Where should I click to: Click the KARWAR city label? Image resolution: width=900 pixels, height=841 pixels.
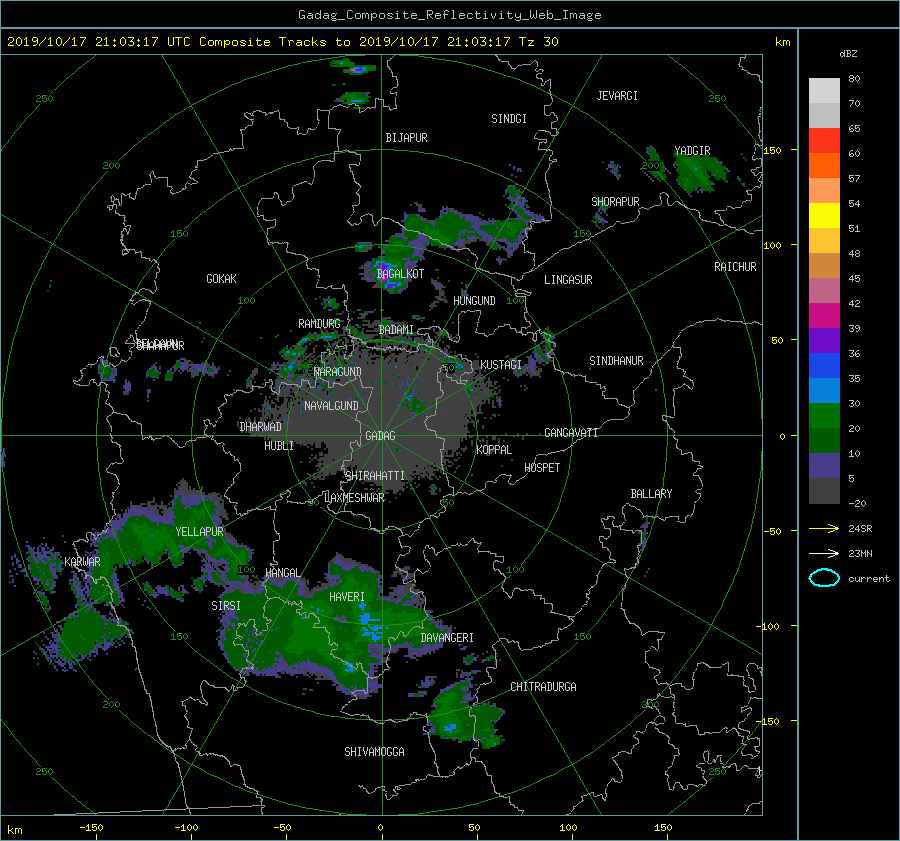click(82, 562)
